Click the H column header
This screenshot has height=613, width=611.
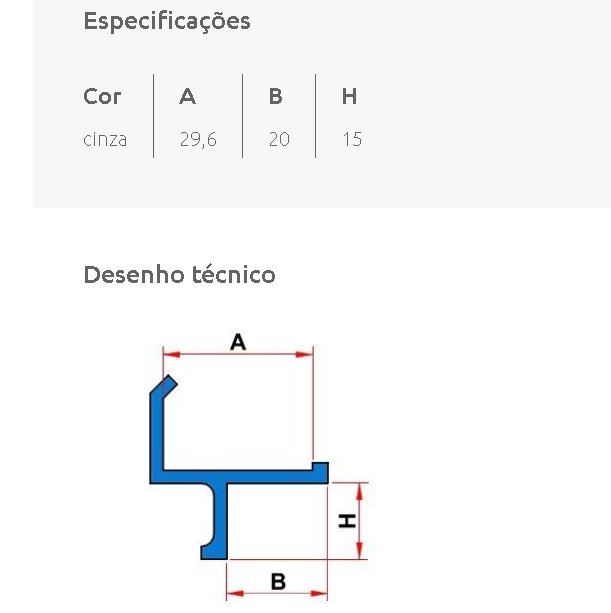[x=349, y=96]
